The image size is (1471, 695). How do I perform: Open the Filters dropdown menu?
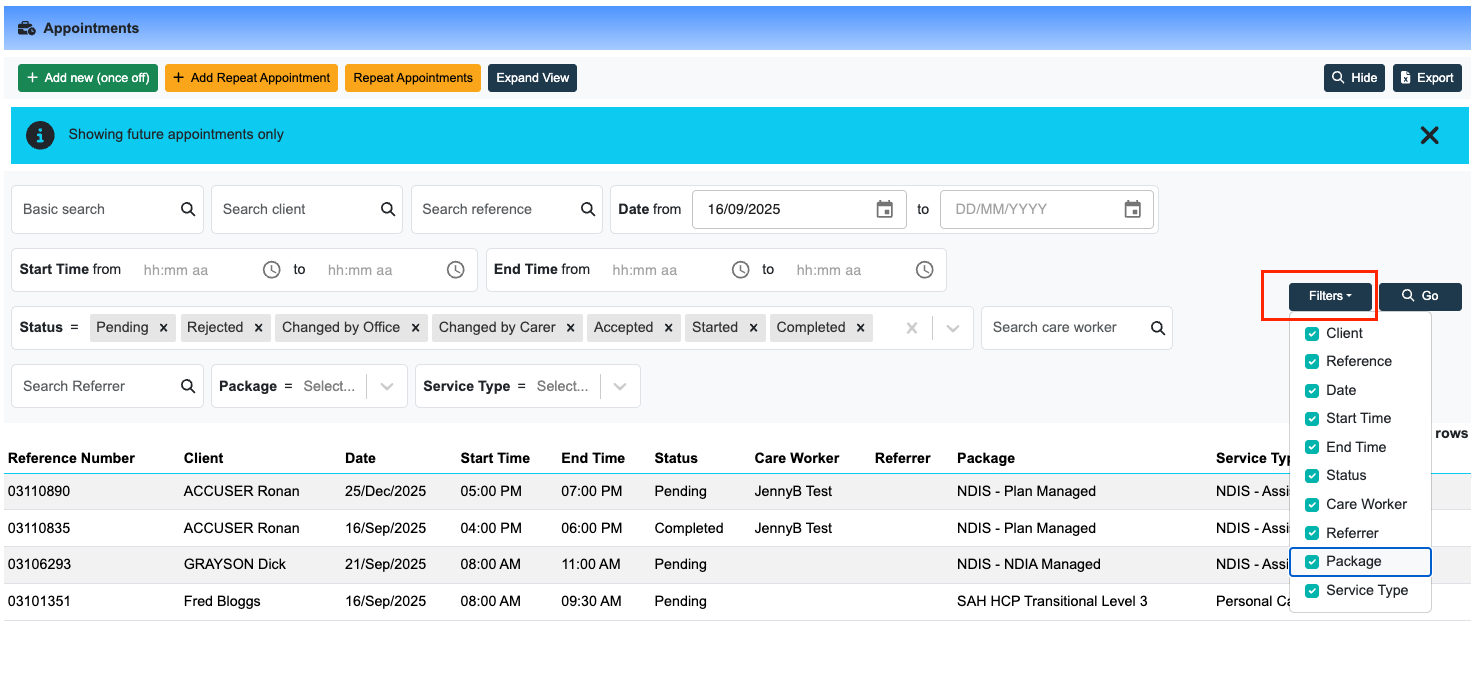coord(1329,296)
